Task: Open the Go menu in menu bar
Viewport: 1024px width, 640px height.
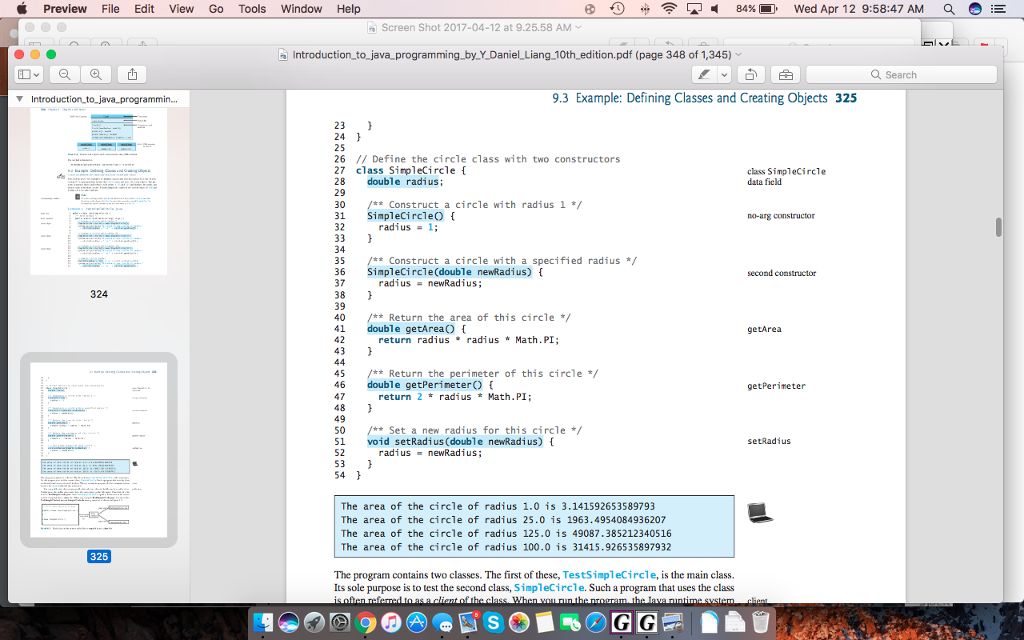Action: tap(216, 8)
